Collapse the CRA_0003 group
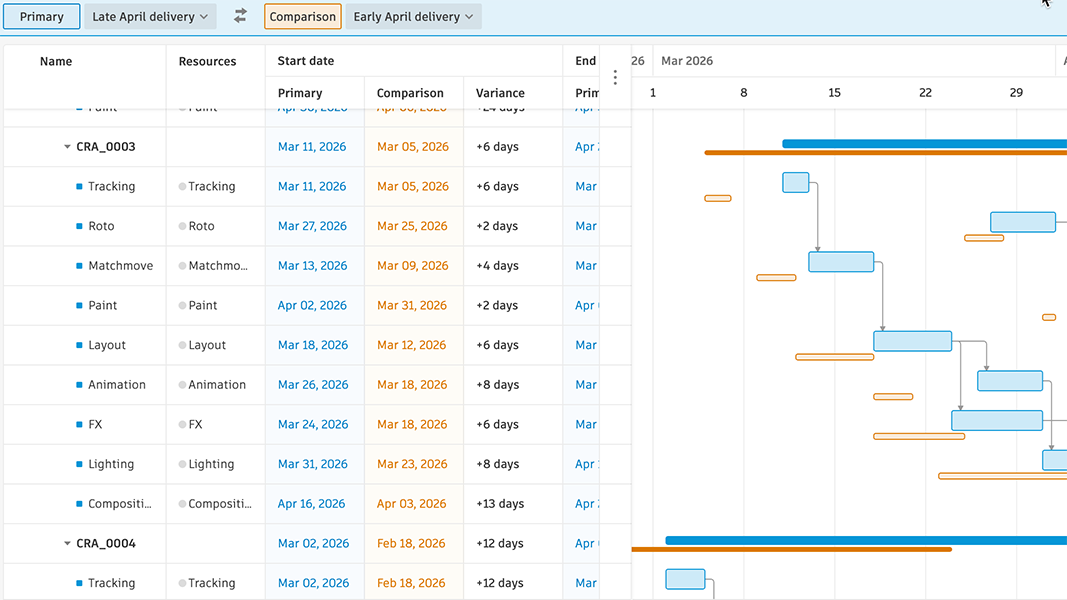The image size is (1067, 600). [x=67, y=147]
